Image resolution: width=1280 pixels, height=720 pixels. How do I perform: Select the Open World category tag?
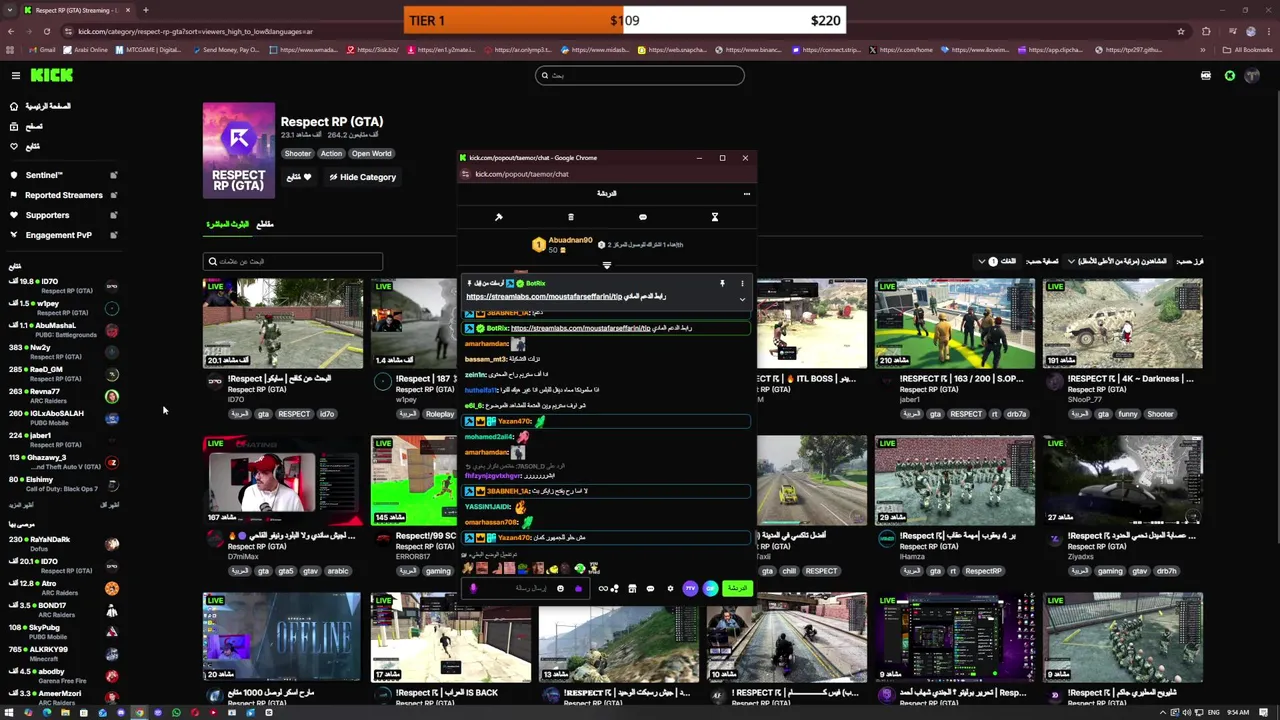371,153
